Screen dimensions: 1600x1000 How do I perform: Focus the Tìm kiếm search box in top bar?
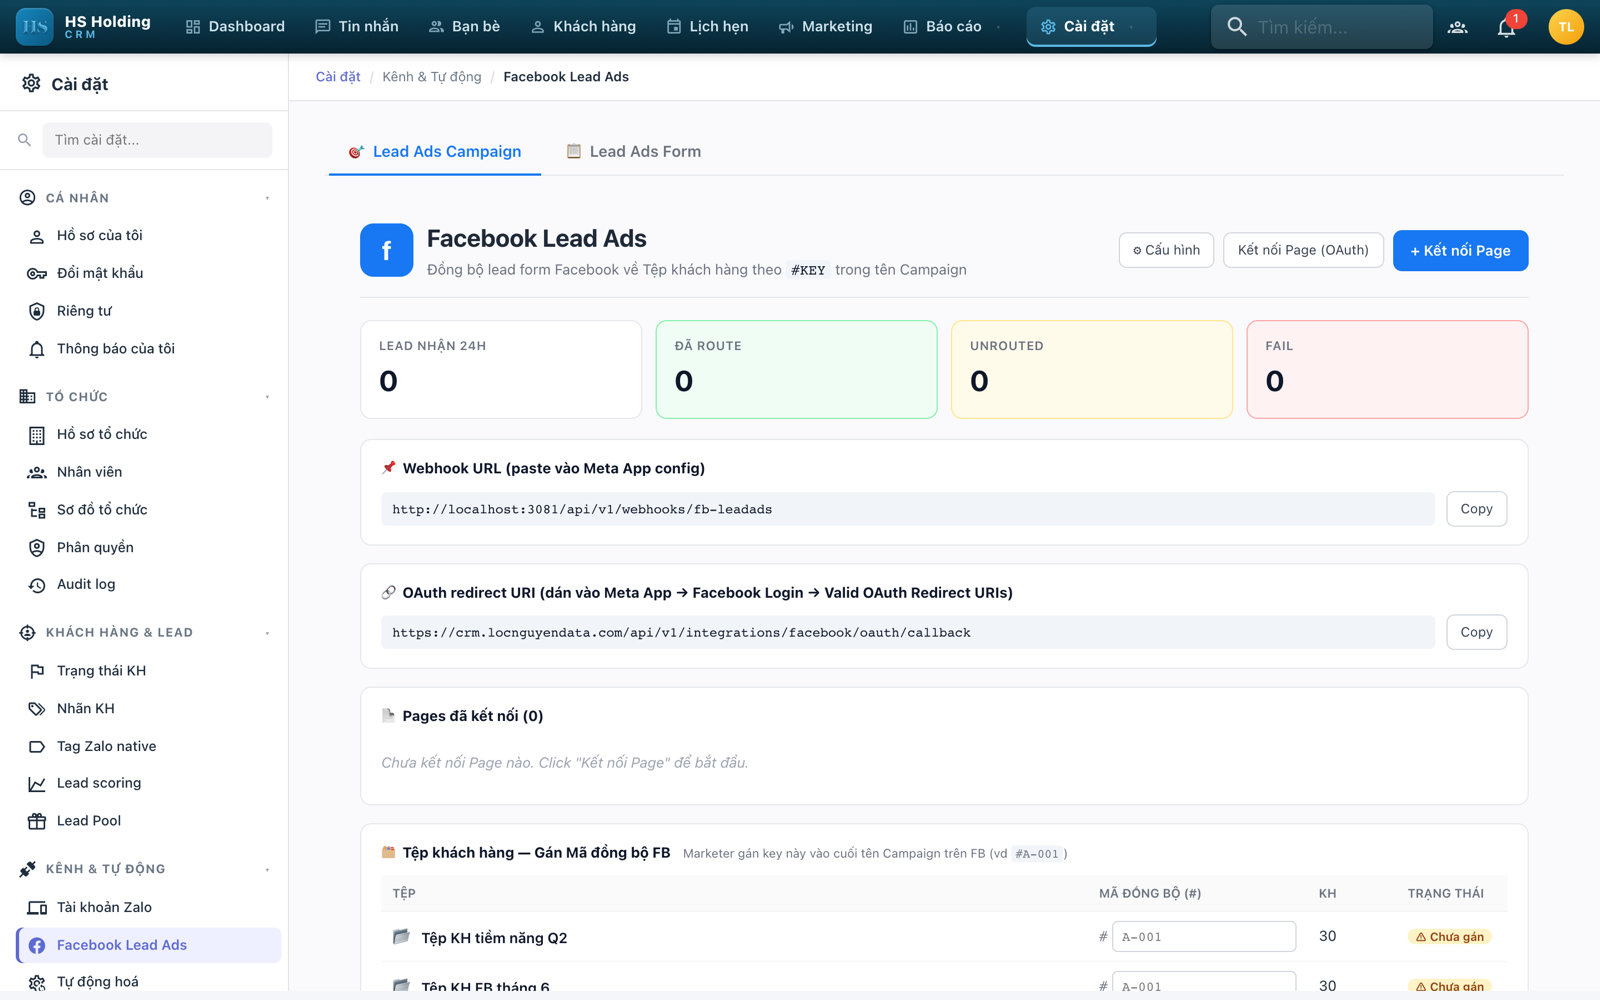click(x=1322, y=27)
